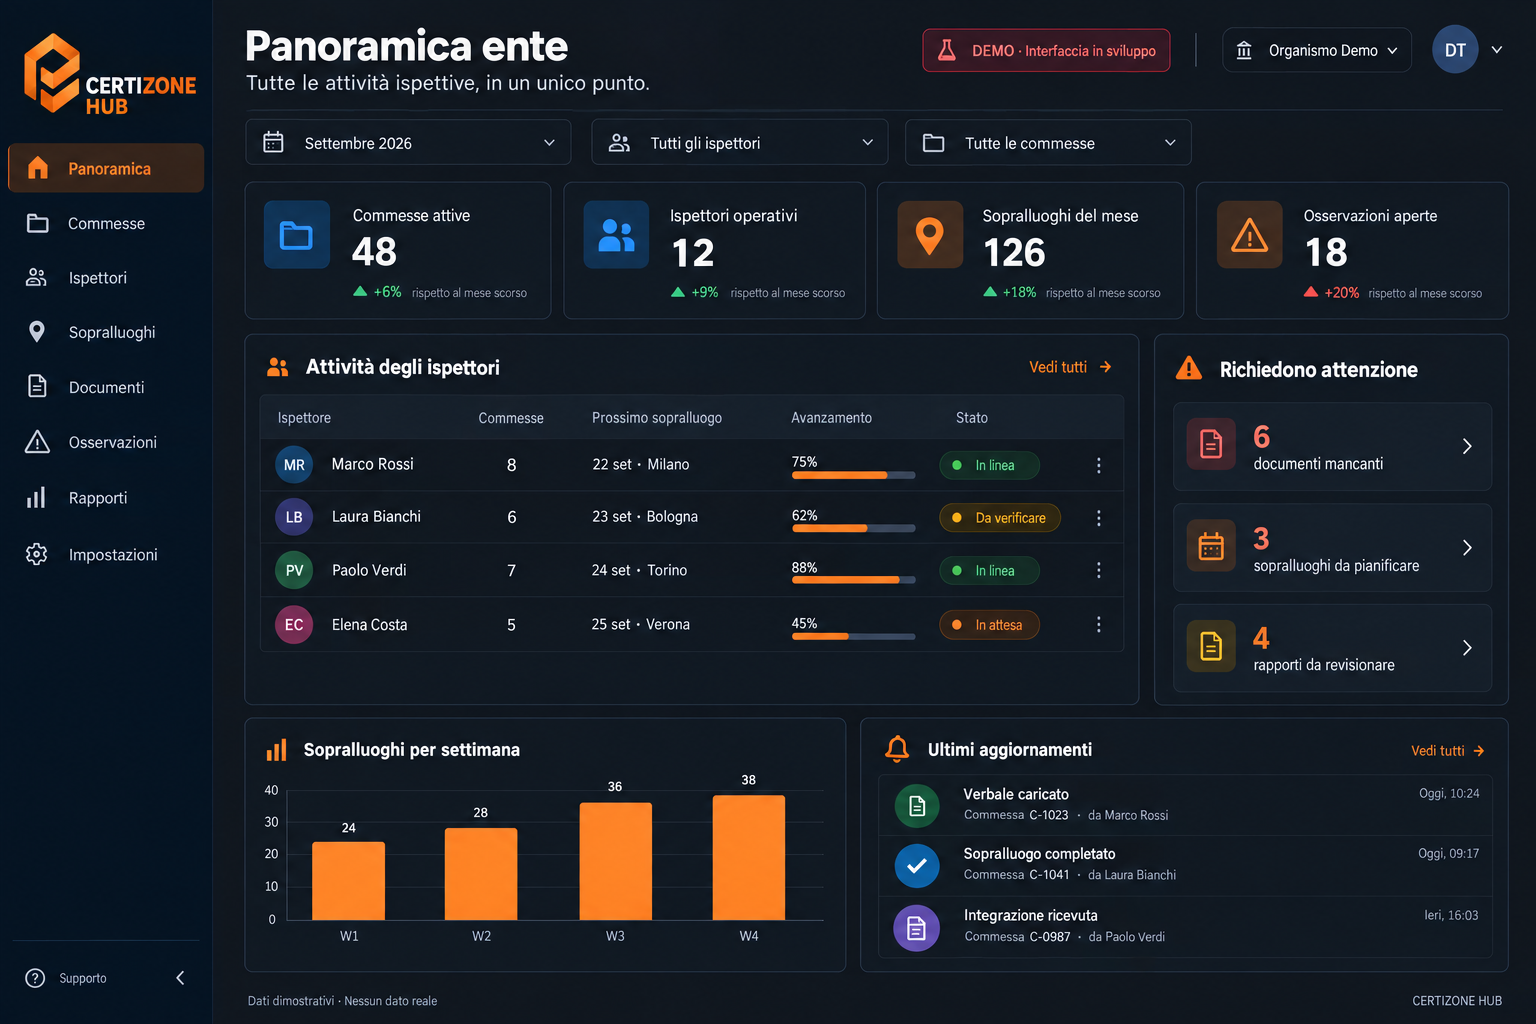Open row menu for Laura Bianchi
This screenshot has width=1536, height=1024.
1098,518
